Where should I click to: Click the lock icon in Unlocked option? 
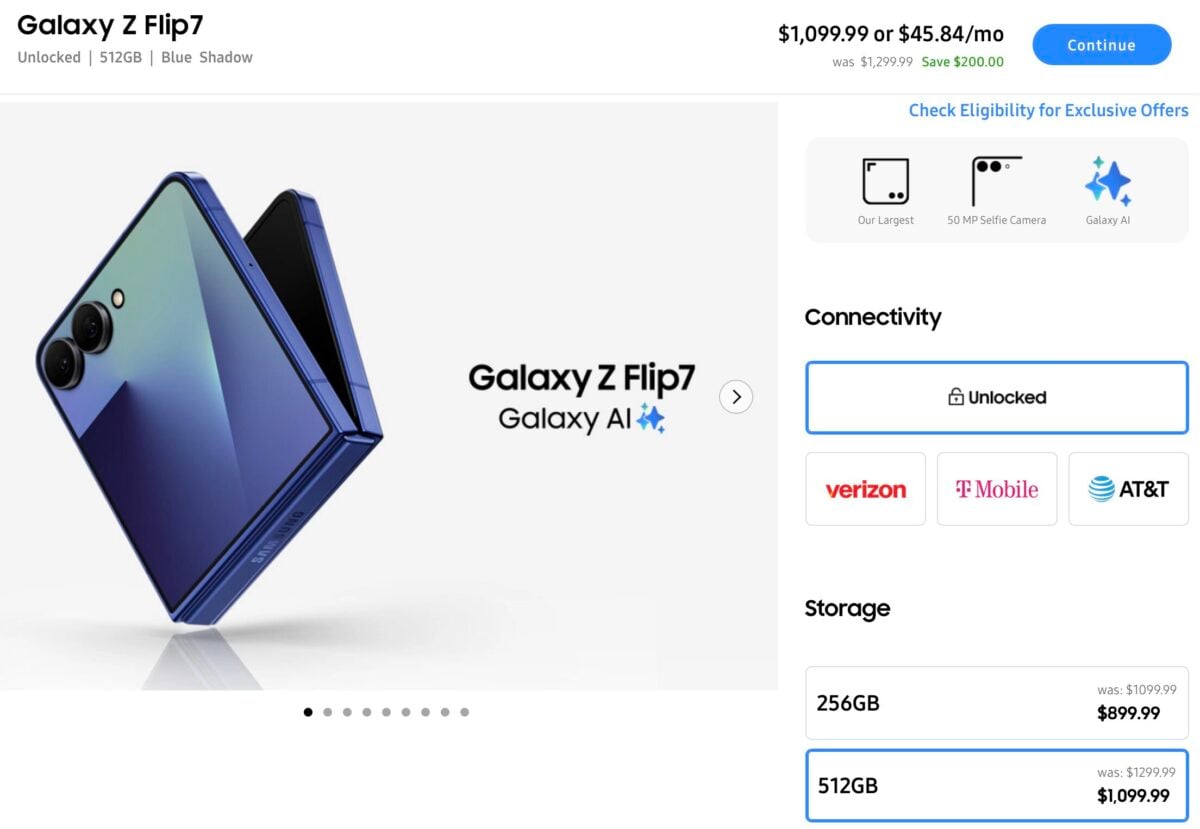(x=954, y=397)
